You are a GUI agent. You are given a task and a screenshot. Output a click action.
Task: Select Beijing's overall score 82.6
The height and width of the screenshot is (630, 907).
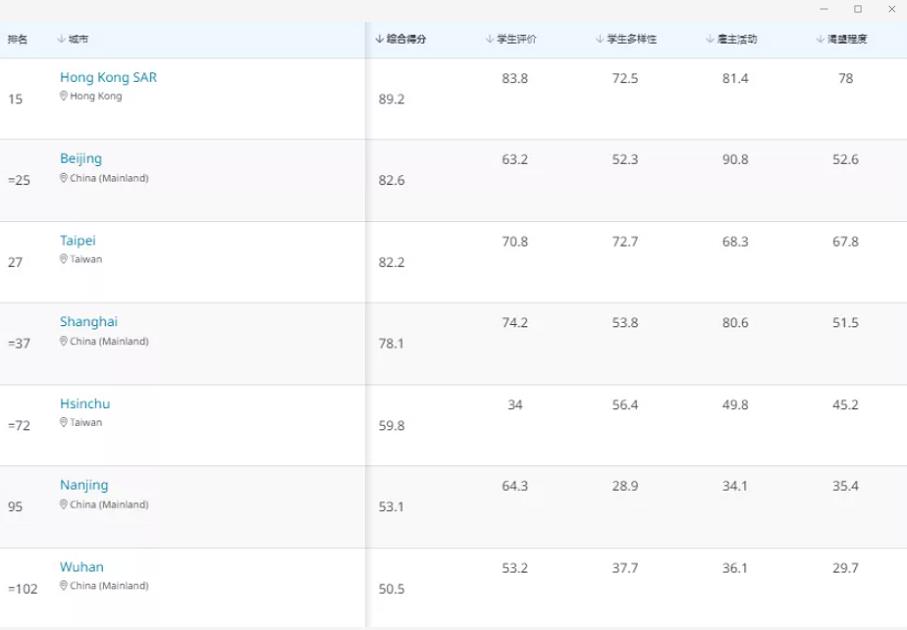click(392, 180)
